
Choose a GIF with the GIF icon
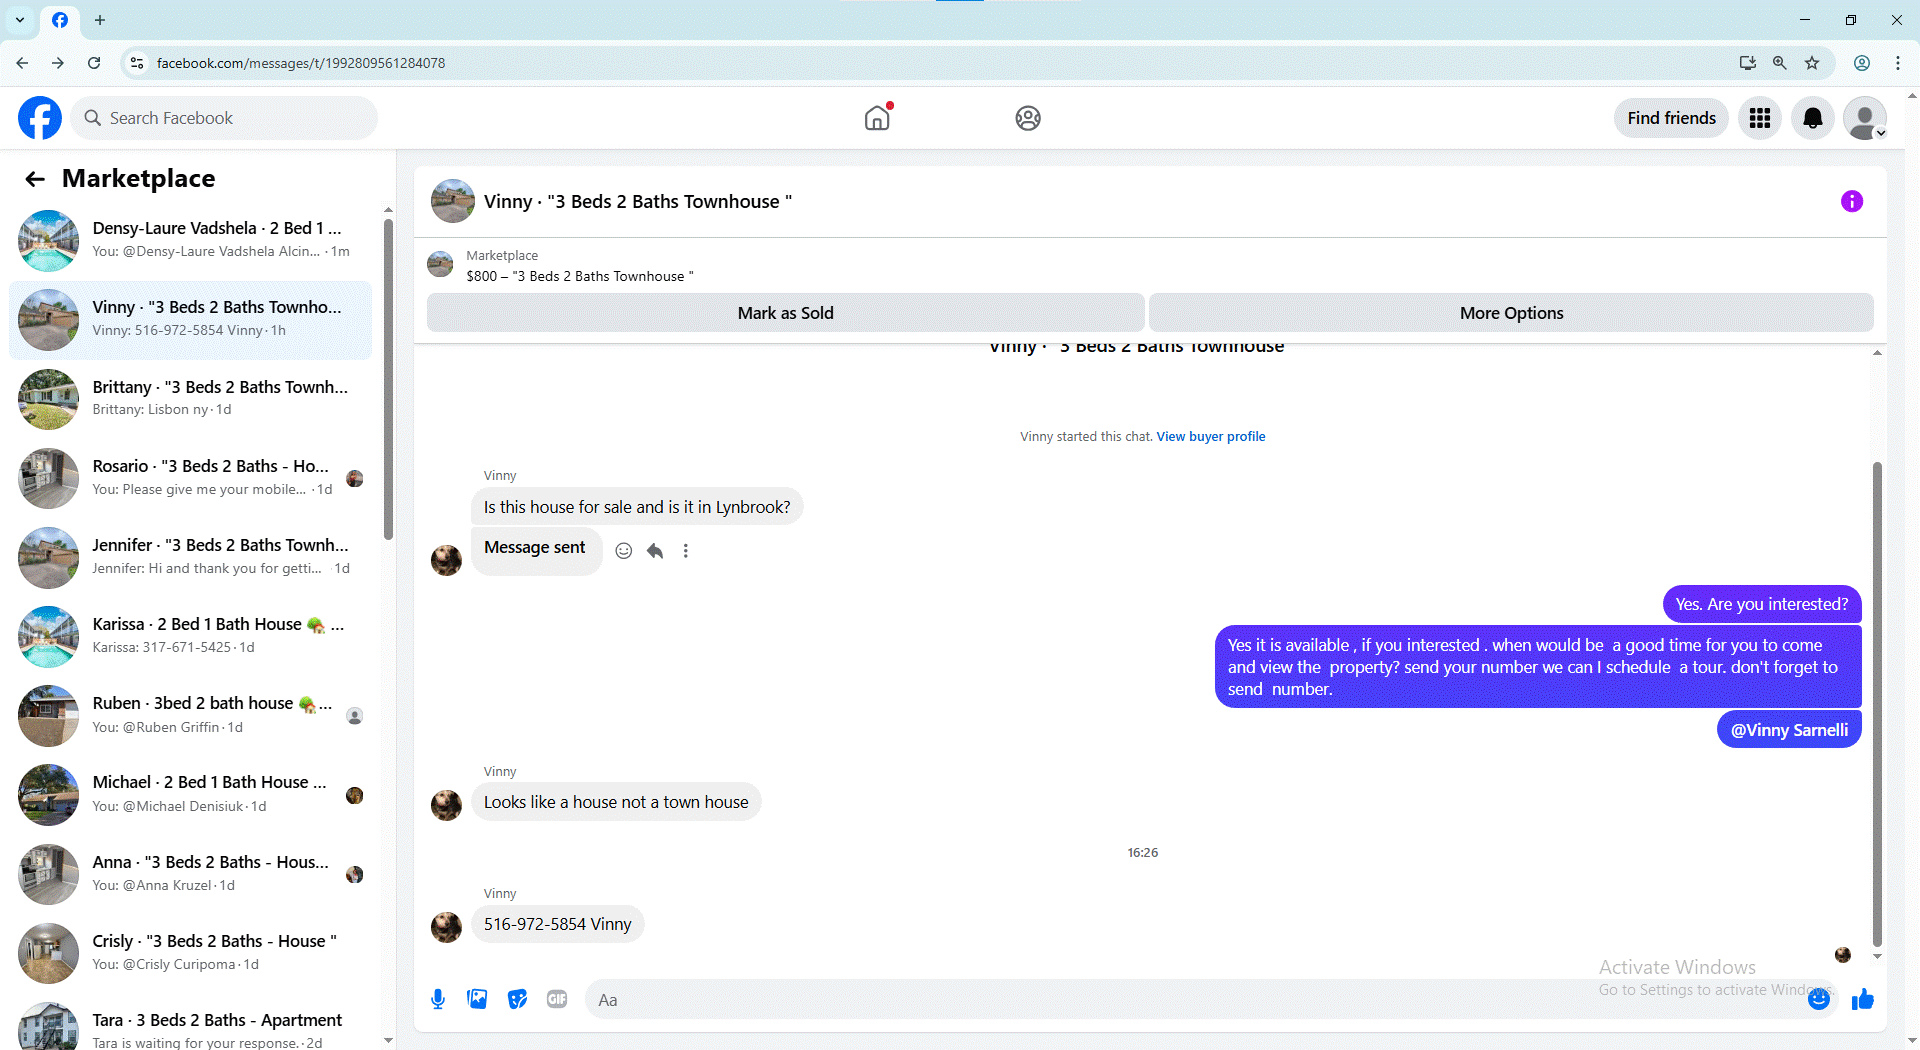pyautogui.click(x=557, y=999)
